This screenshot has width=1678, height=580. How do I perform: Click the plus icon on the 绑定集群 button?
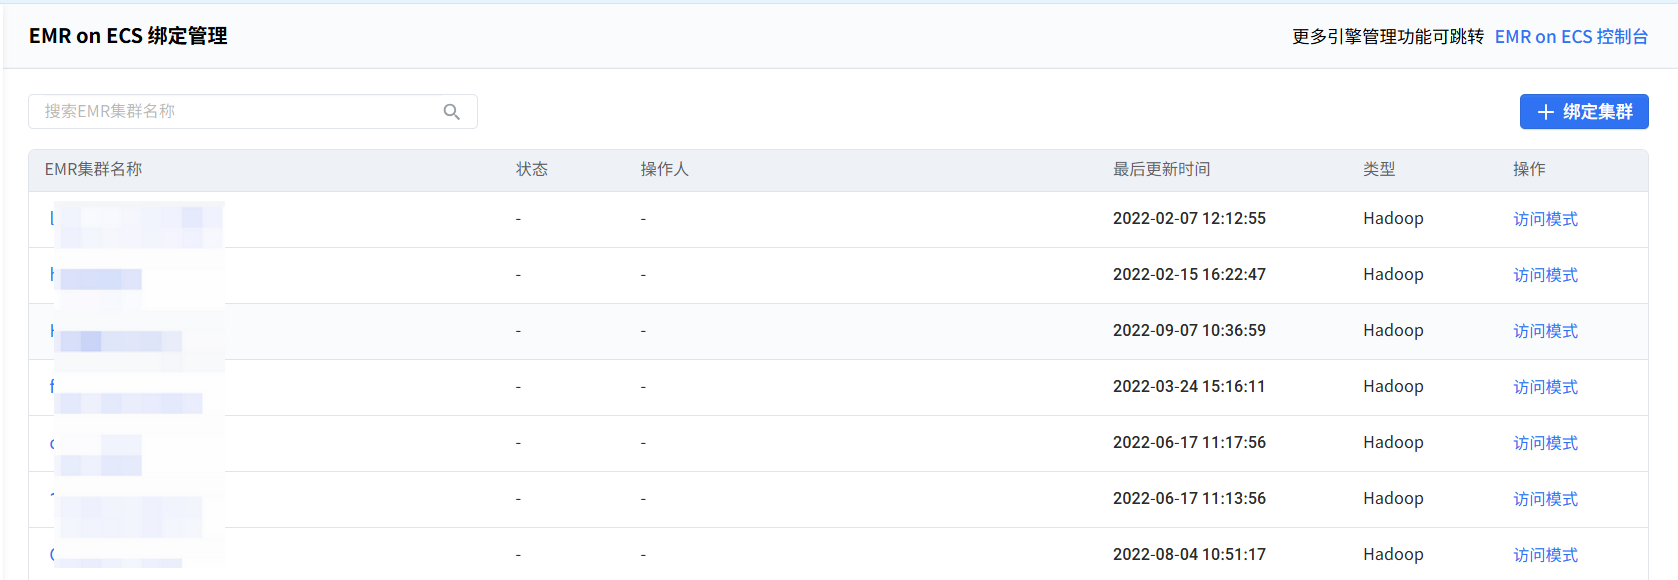point(1545,112)
